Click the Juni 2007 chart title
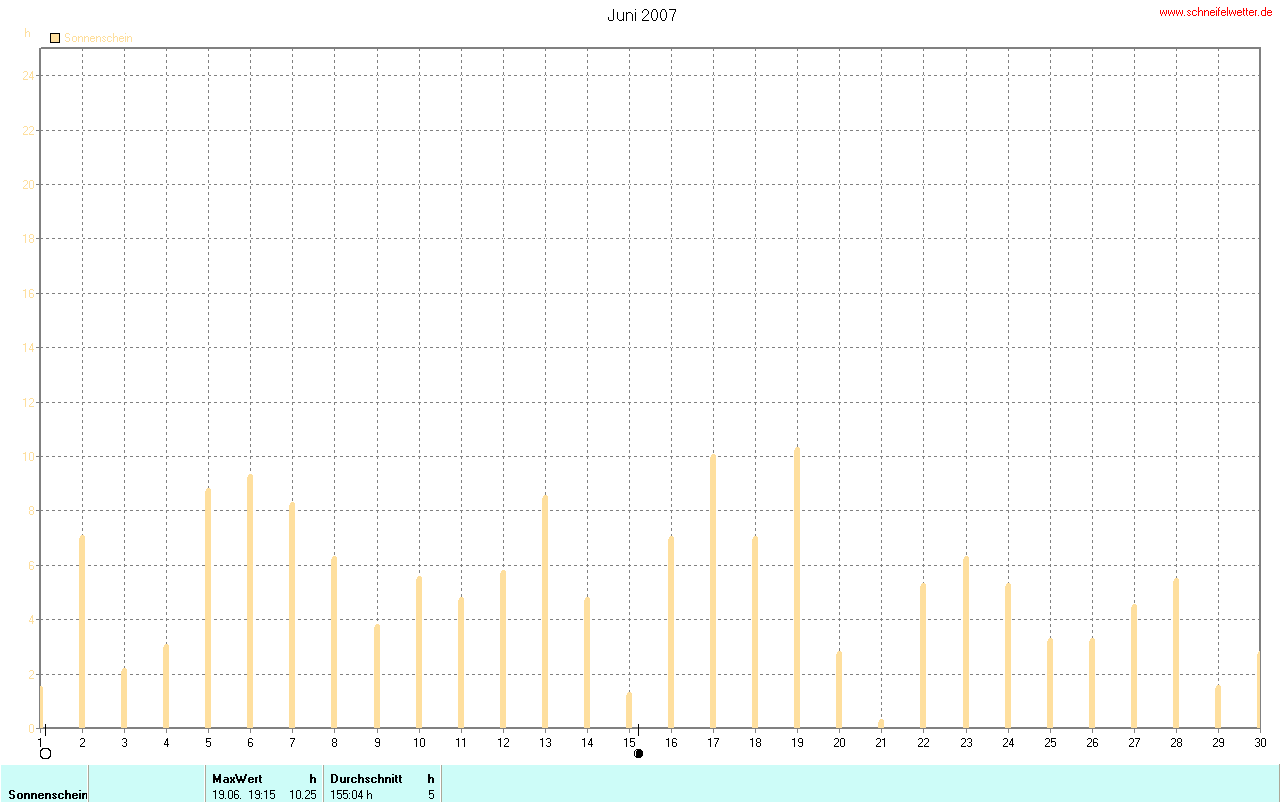The height and width of the screenshot is (802, 1280). [x=642, y=16]
